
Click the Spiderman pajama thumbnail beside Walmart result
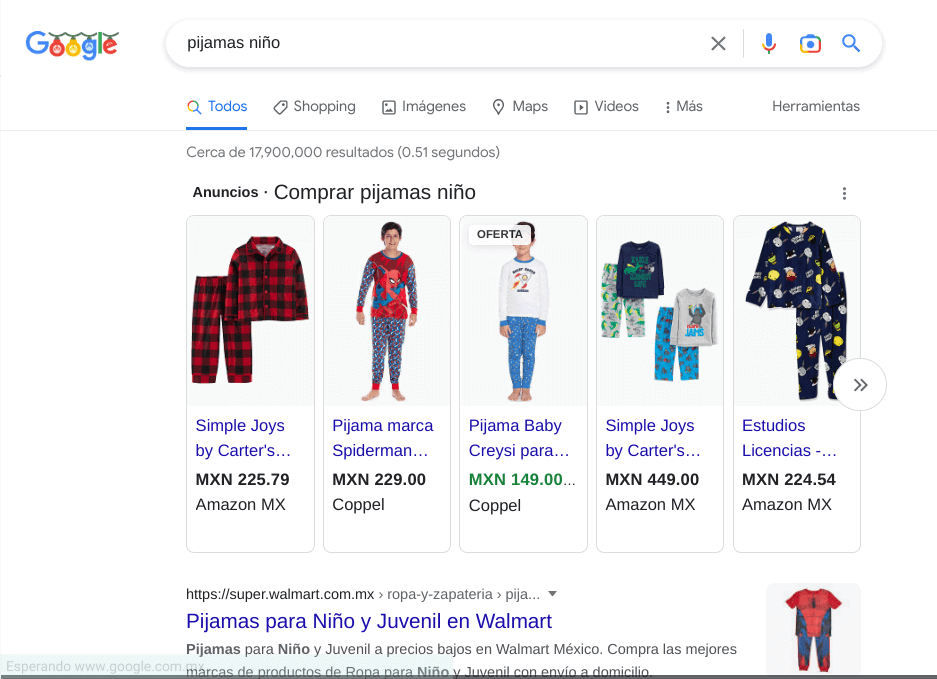tap(813, 626)
